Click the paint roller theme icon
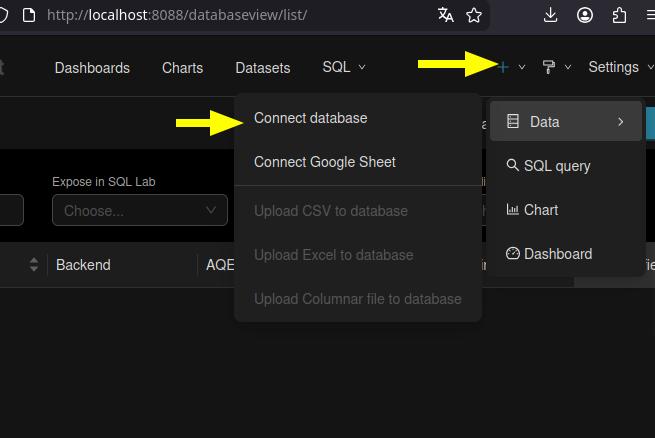Image resolution: width=655 pixels, height=438 pixels. (x=548, y=67)
